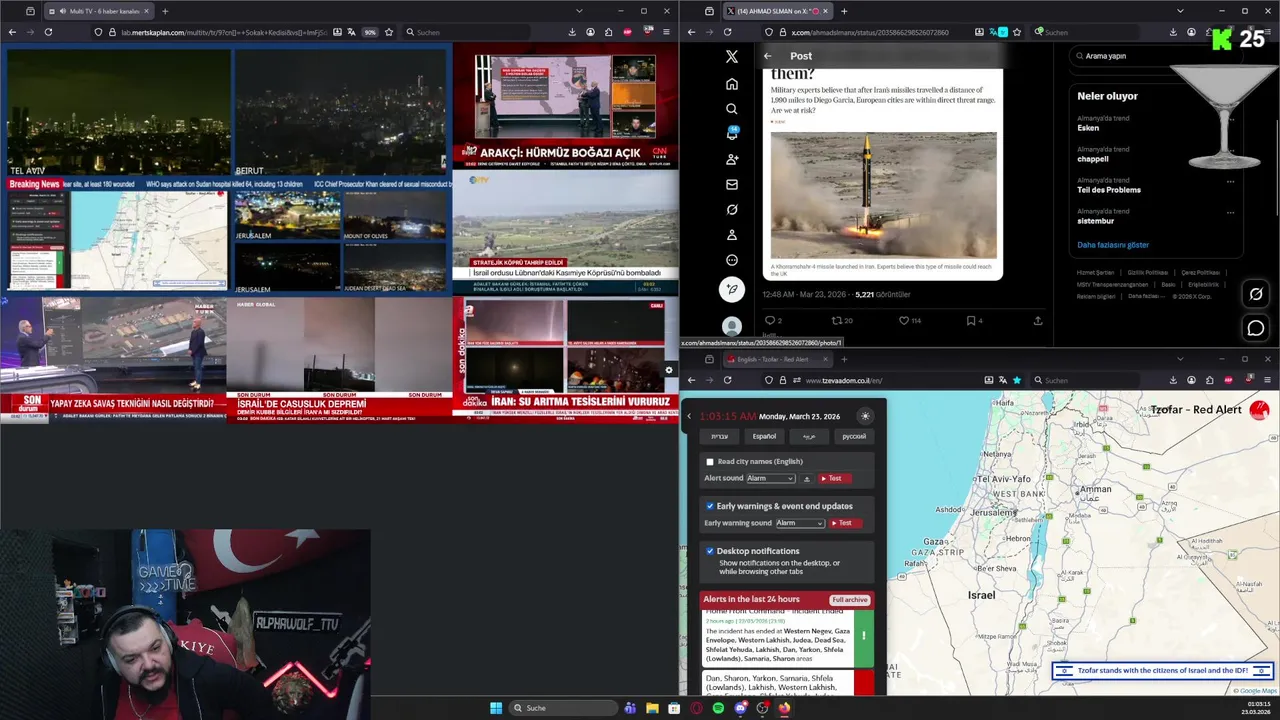Bookmark the post with 4 bookmarks
This screenshot has width=1280, height=720.
pyautogui.click(x=974, y=320)
